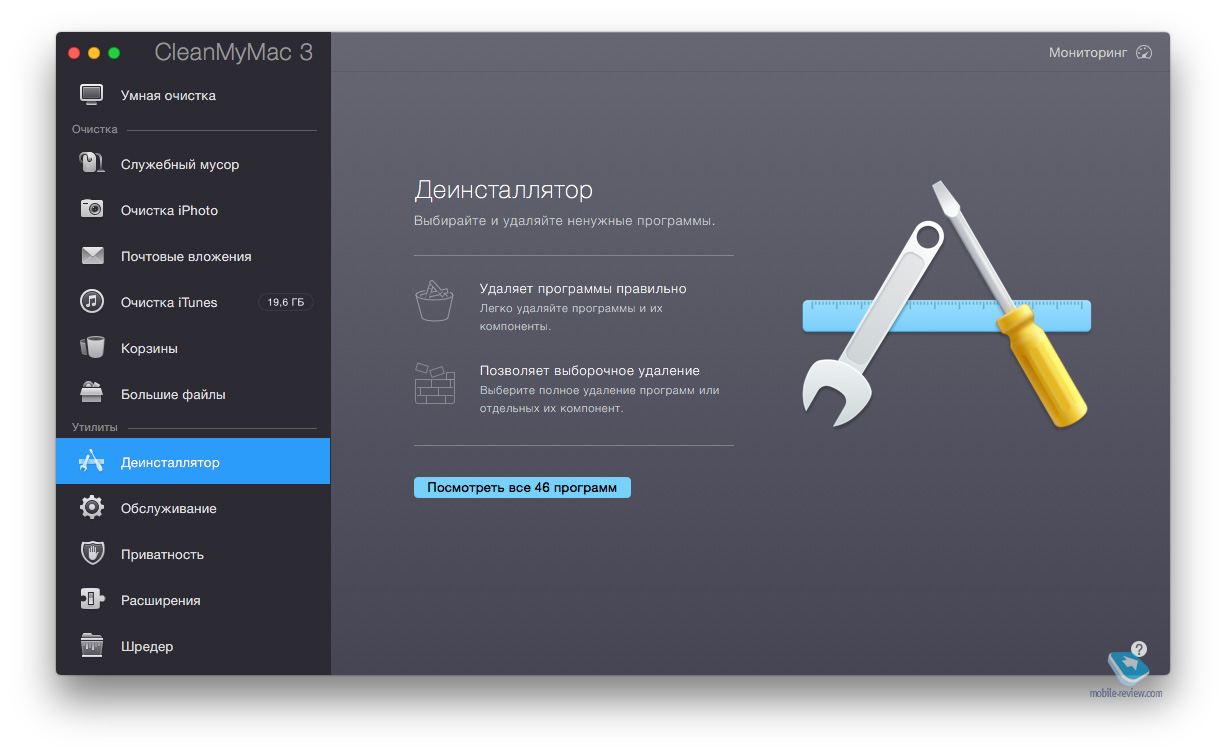The width and height of the screenshot is (1226, 755).
Task: Click the Очистка section header
Action: (95, 129)
